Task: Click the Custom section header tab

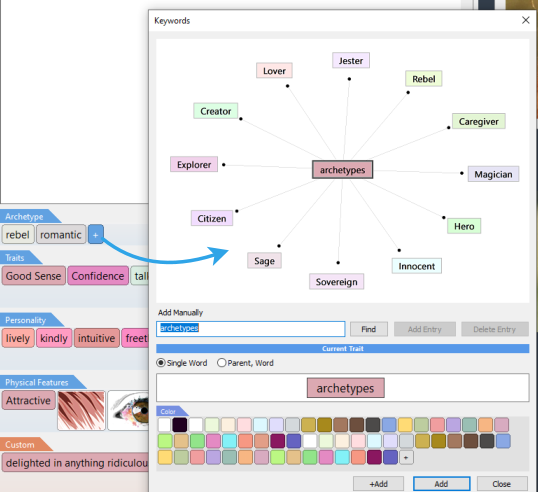Action: click(20, 445)
